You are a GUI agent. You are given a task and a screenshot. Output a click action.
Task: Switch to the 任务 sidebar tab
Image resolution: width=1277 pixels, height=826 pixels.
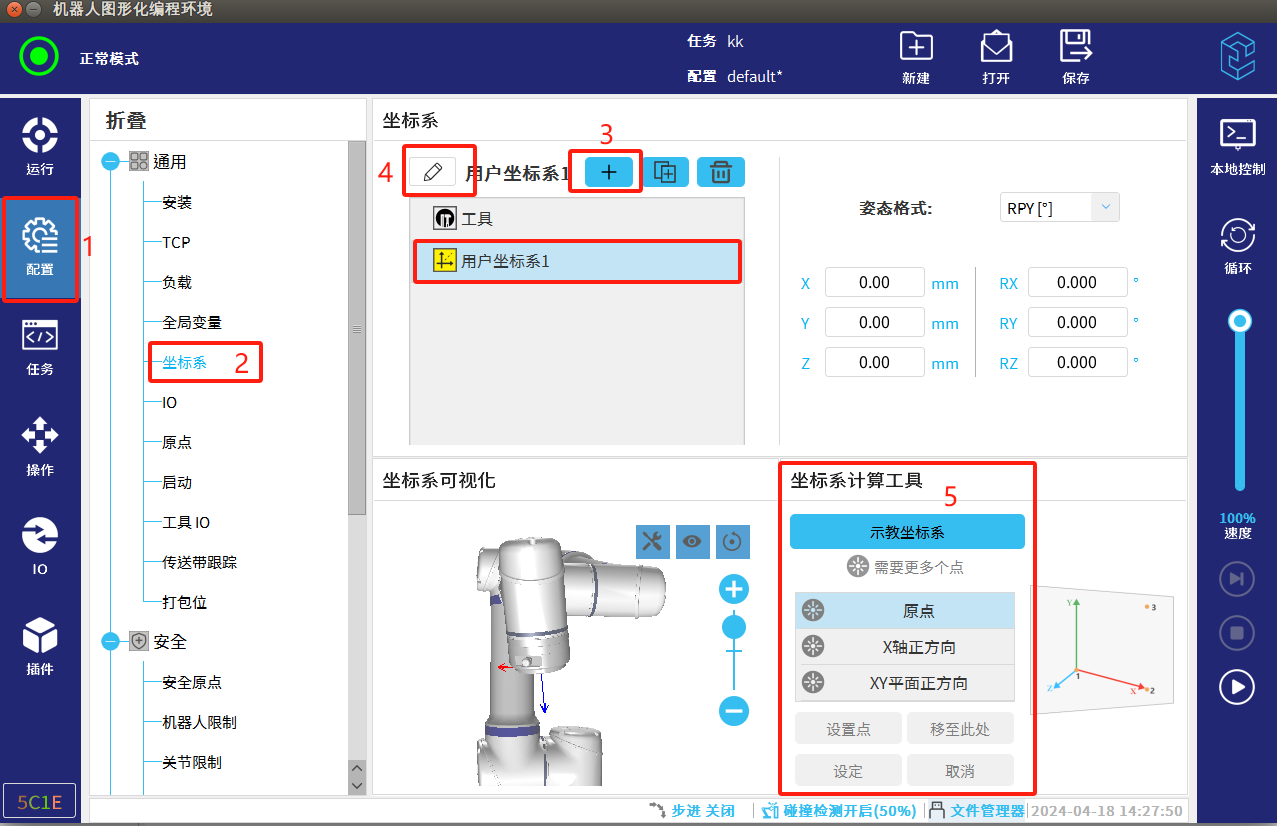click(x=40, y=347)
